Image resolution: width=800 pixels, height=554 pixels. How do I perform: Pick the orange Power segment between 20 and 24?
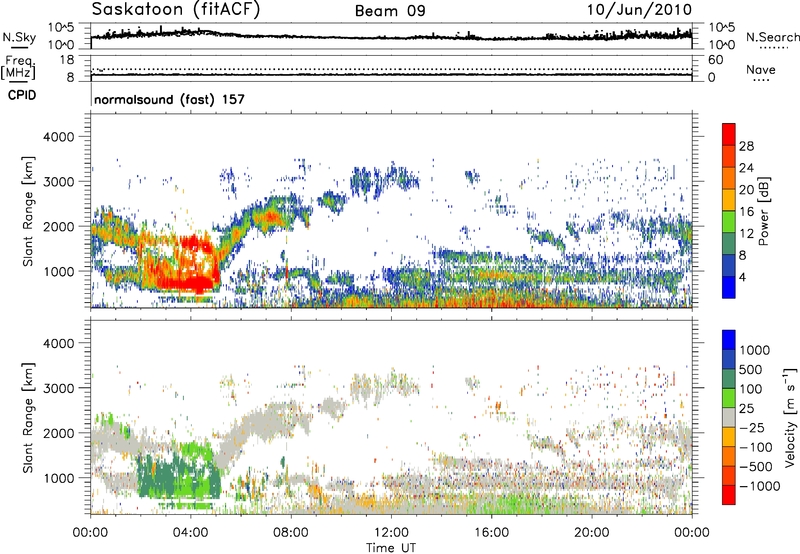point(729,178)
